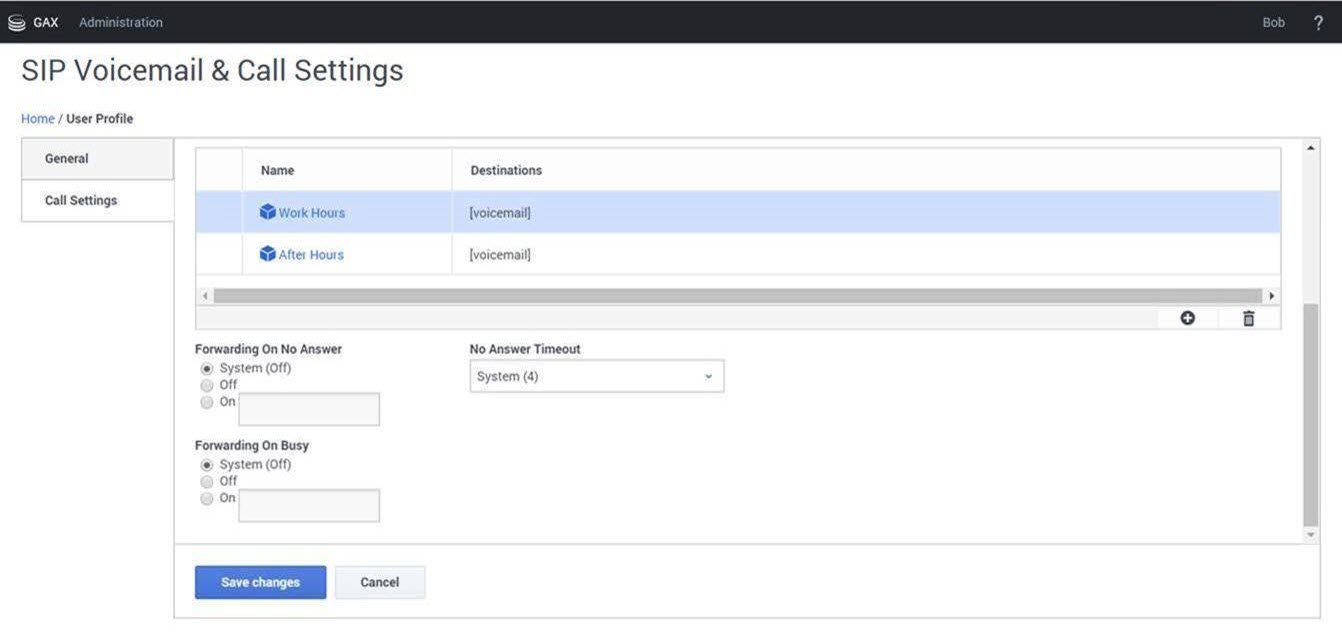1342x639 pixels.
Task: Click the Cancel button
Action: point(379,582)
